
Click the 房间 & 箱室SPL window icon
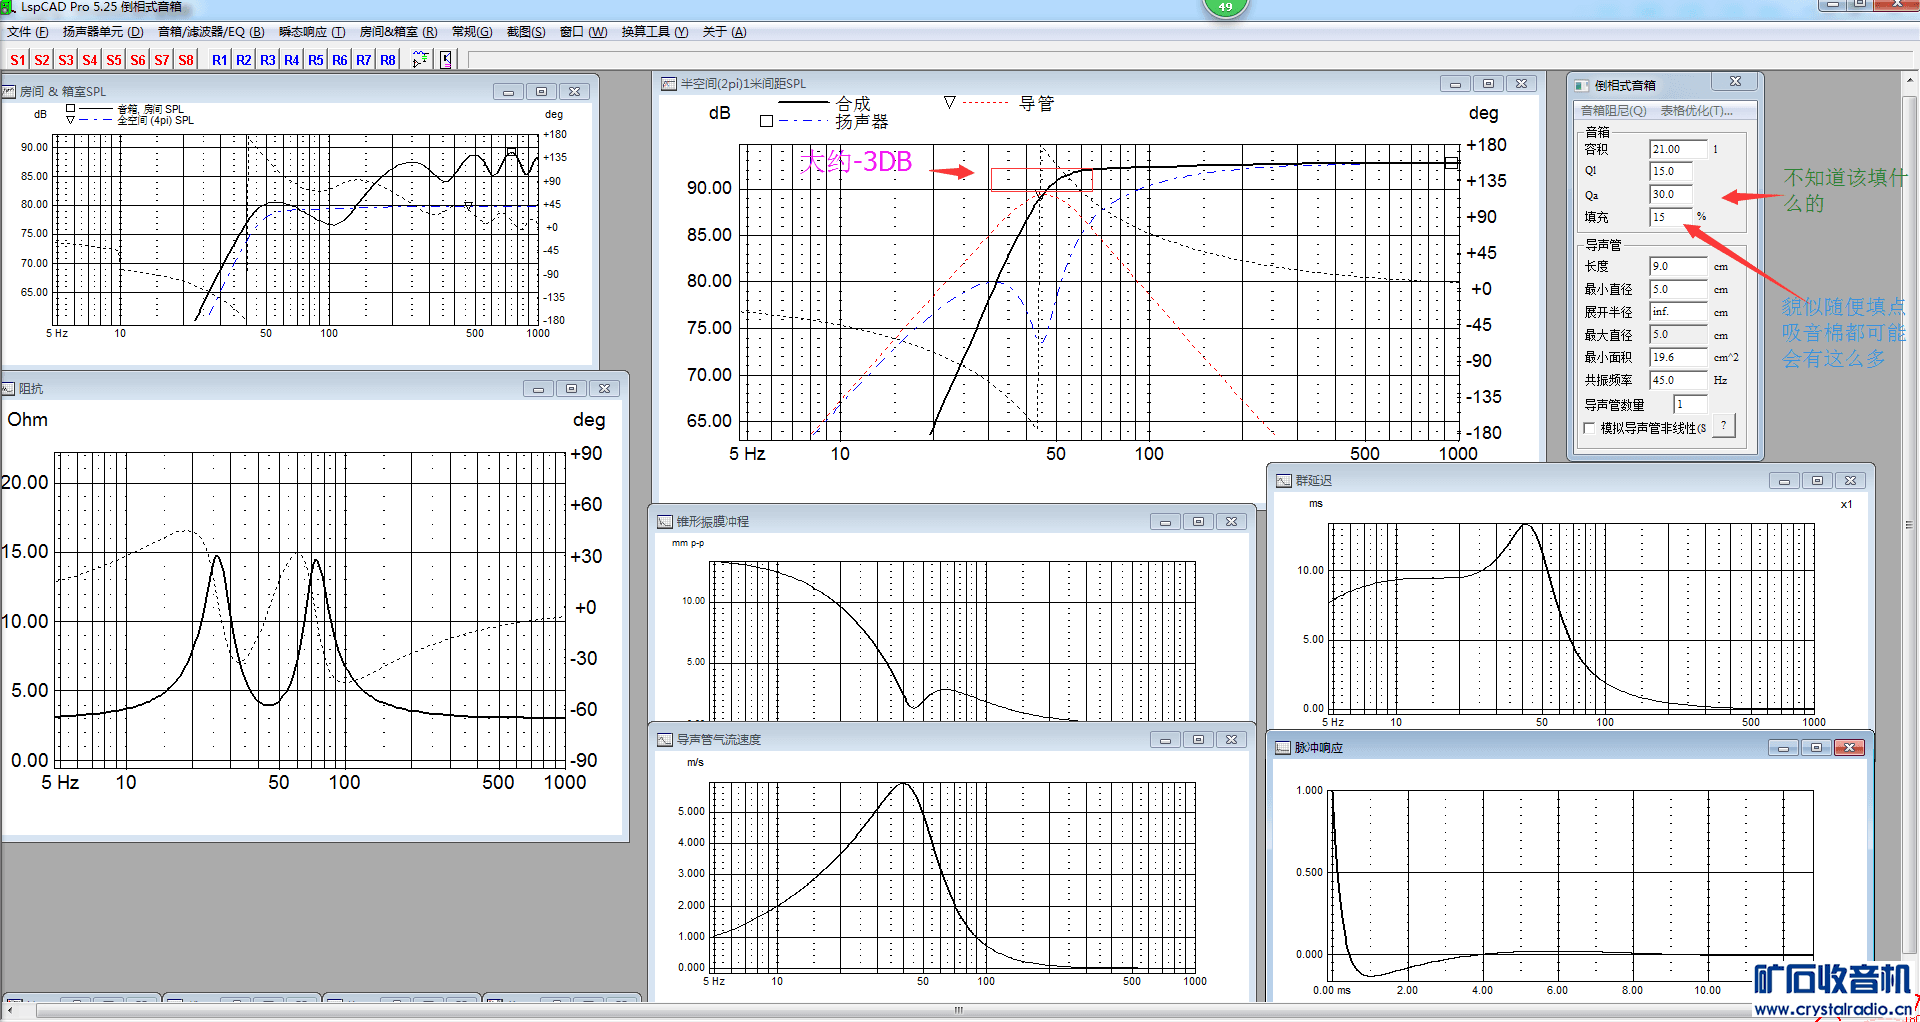pyautogui.click(x=9, y=91)
